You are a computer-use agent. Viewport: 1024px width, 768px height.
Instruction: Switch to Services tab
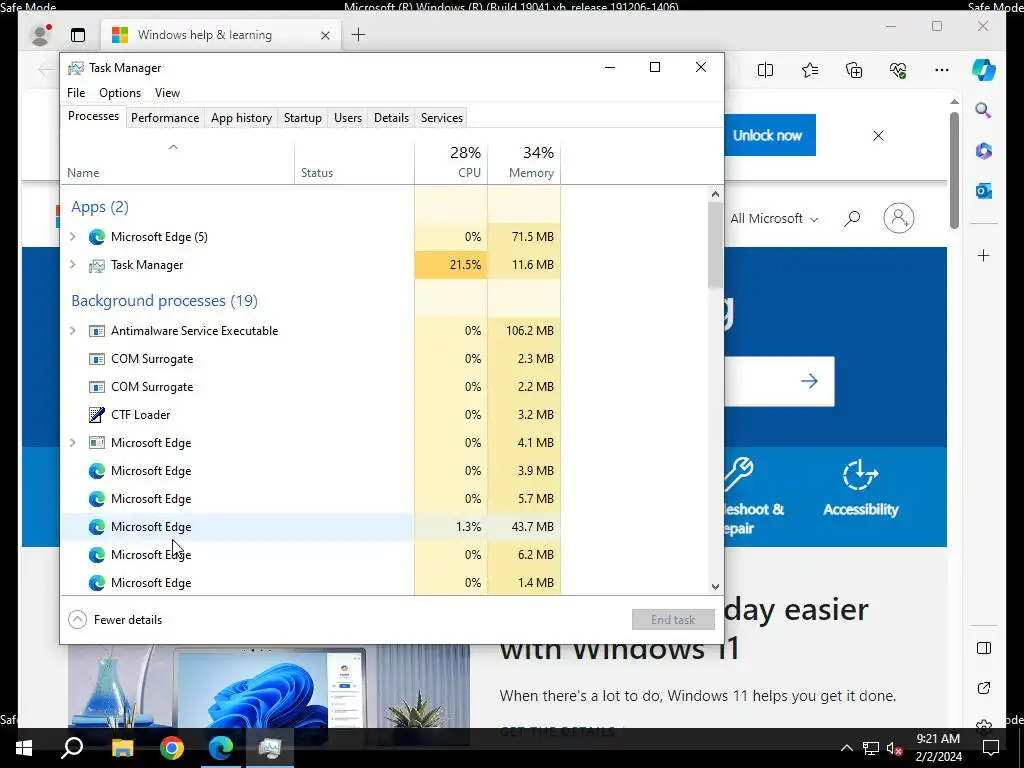[x=441, y=118]
